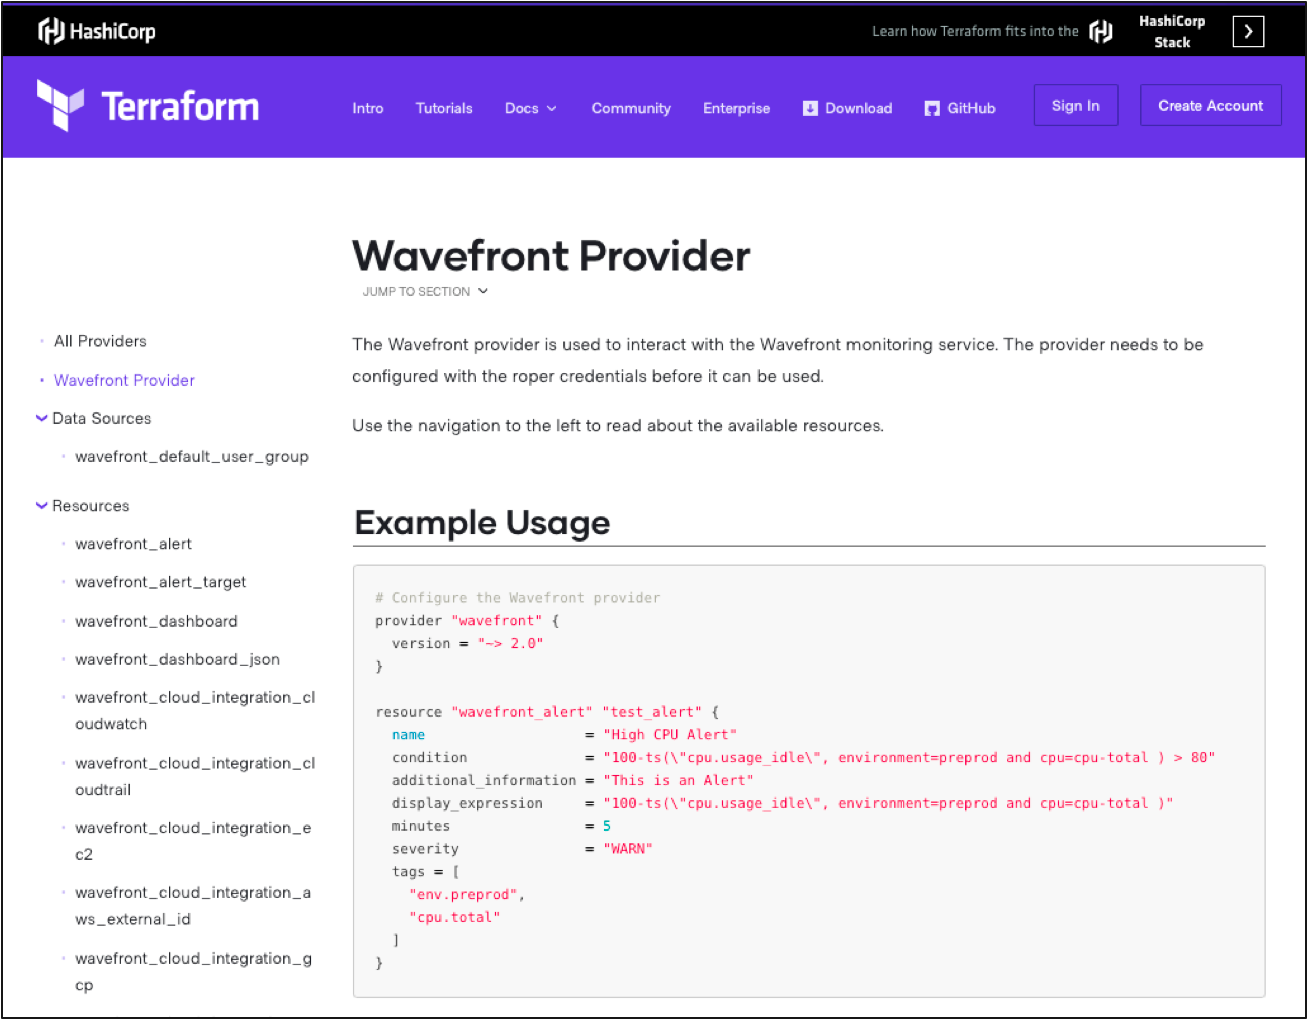Image resolution: width=1309 pixels, height=1021 pixels.
Task: Collapse the Resources section
Action: pos(41,506)
